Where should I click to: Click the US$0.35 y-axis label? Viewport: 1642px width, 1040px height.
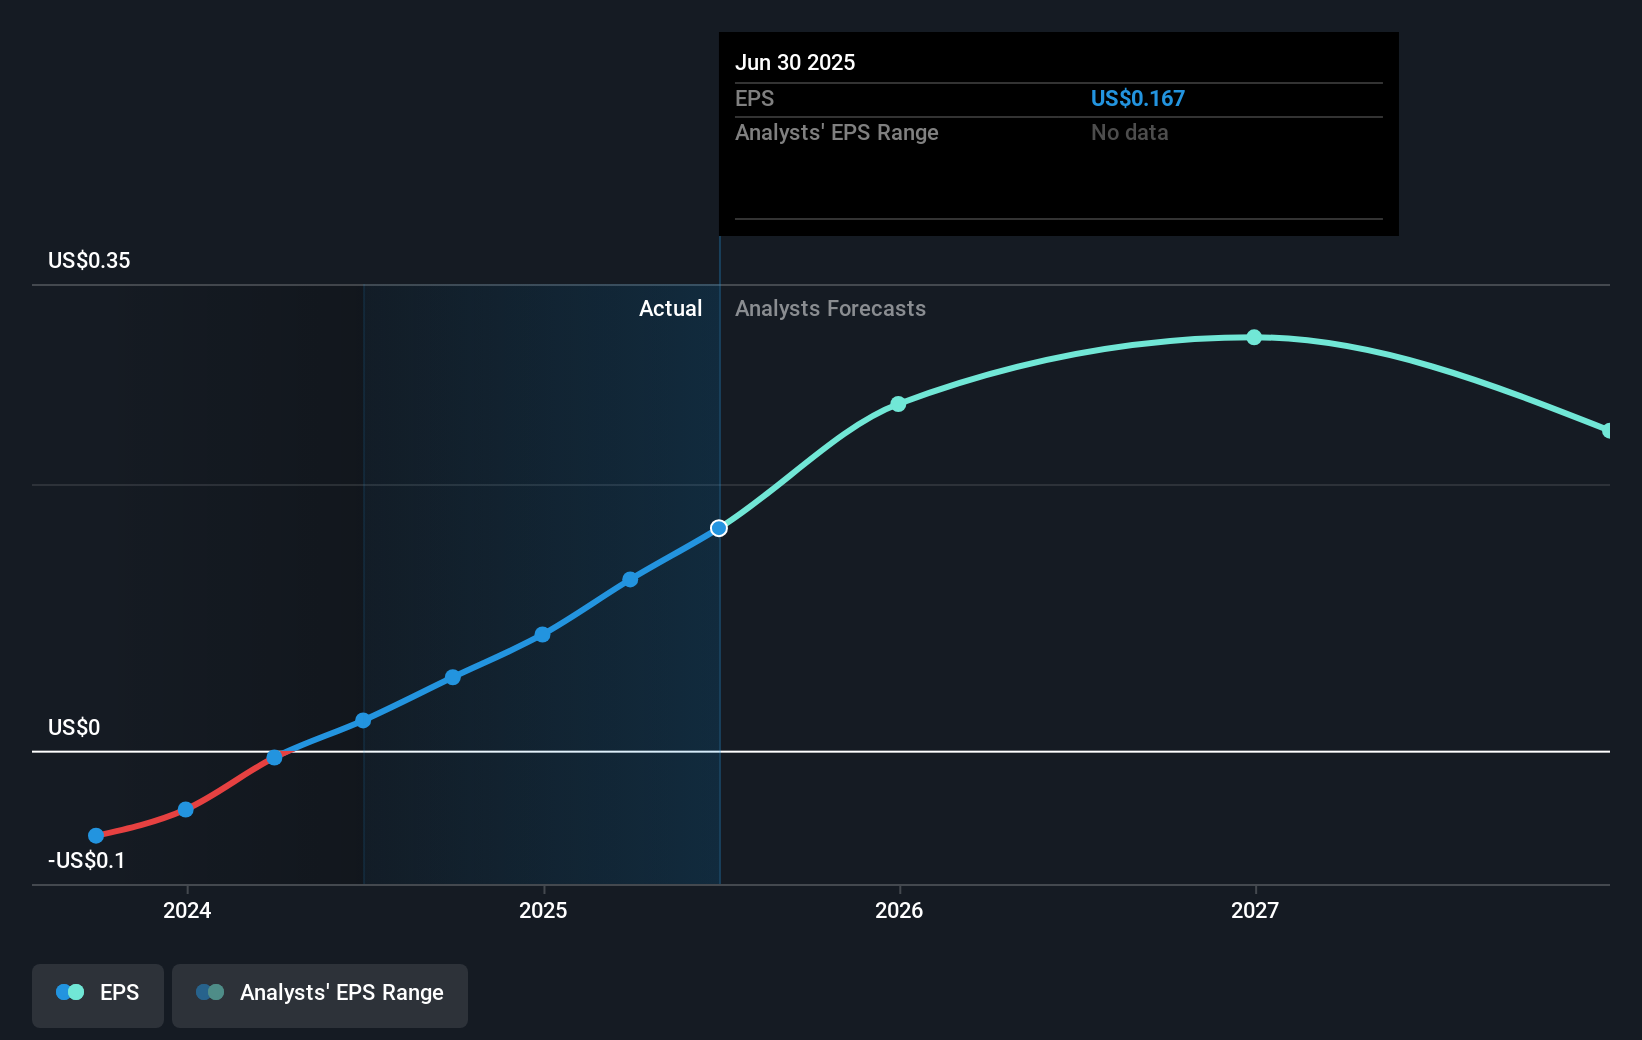click(89, 261)
